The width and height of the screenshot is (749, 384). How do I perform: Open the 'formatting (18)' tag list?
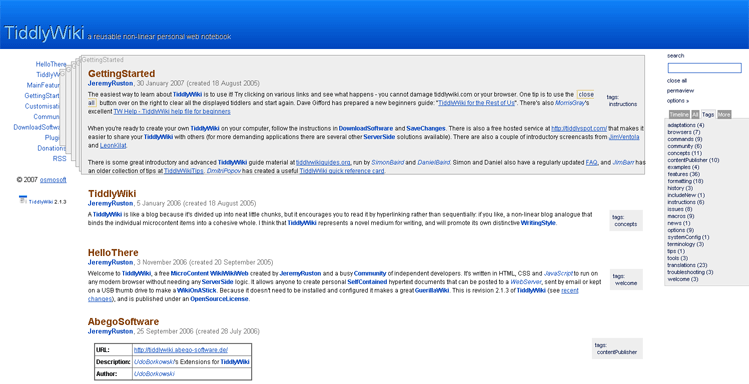[x=685, y=181]
